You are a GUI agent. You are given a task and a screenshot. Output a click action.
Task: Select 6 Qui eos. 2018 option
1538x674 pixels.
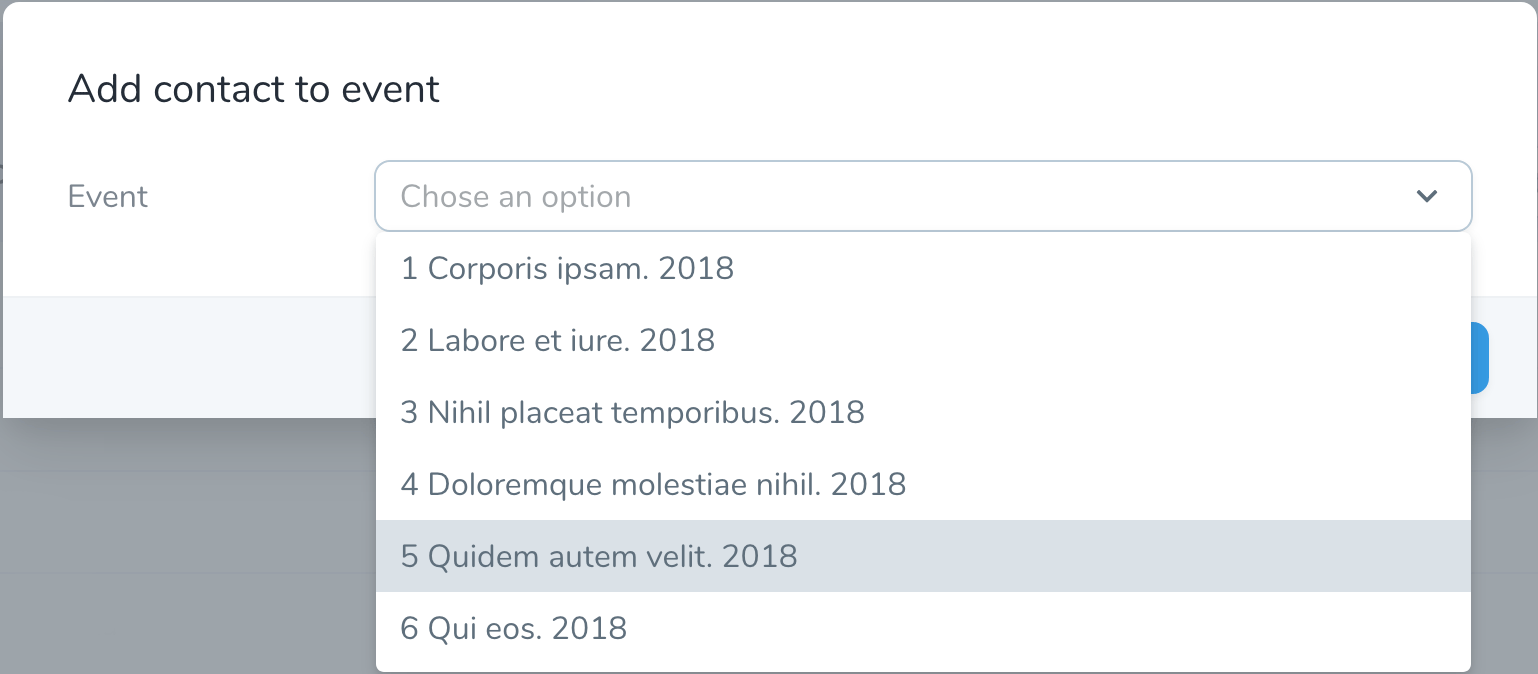(923, 628)
